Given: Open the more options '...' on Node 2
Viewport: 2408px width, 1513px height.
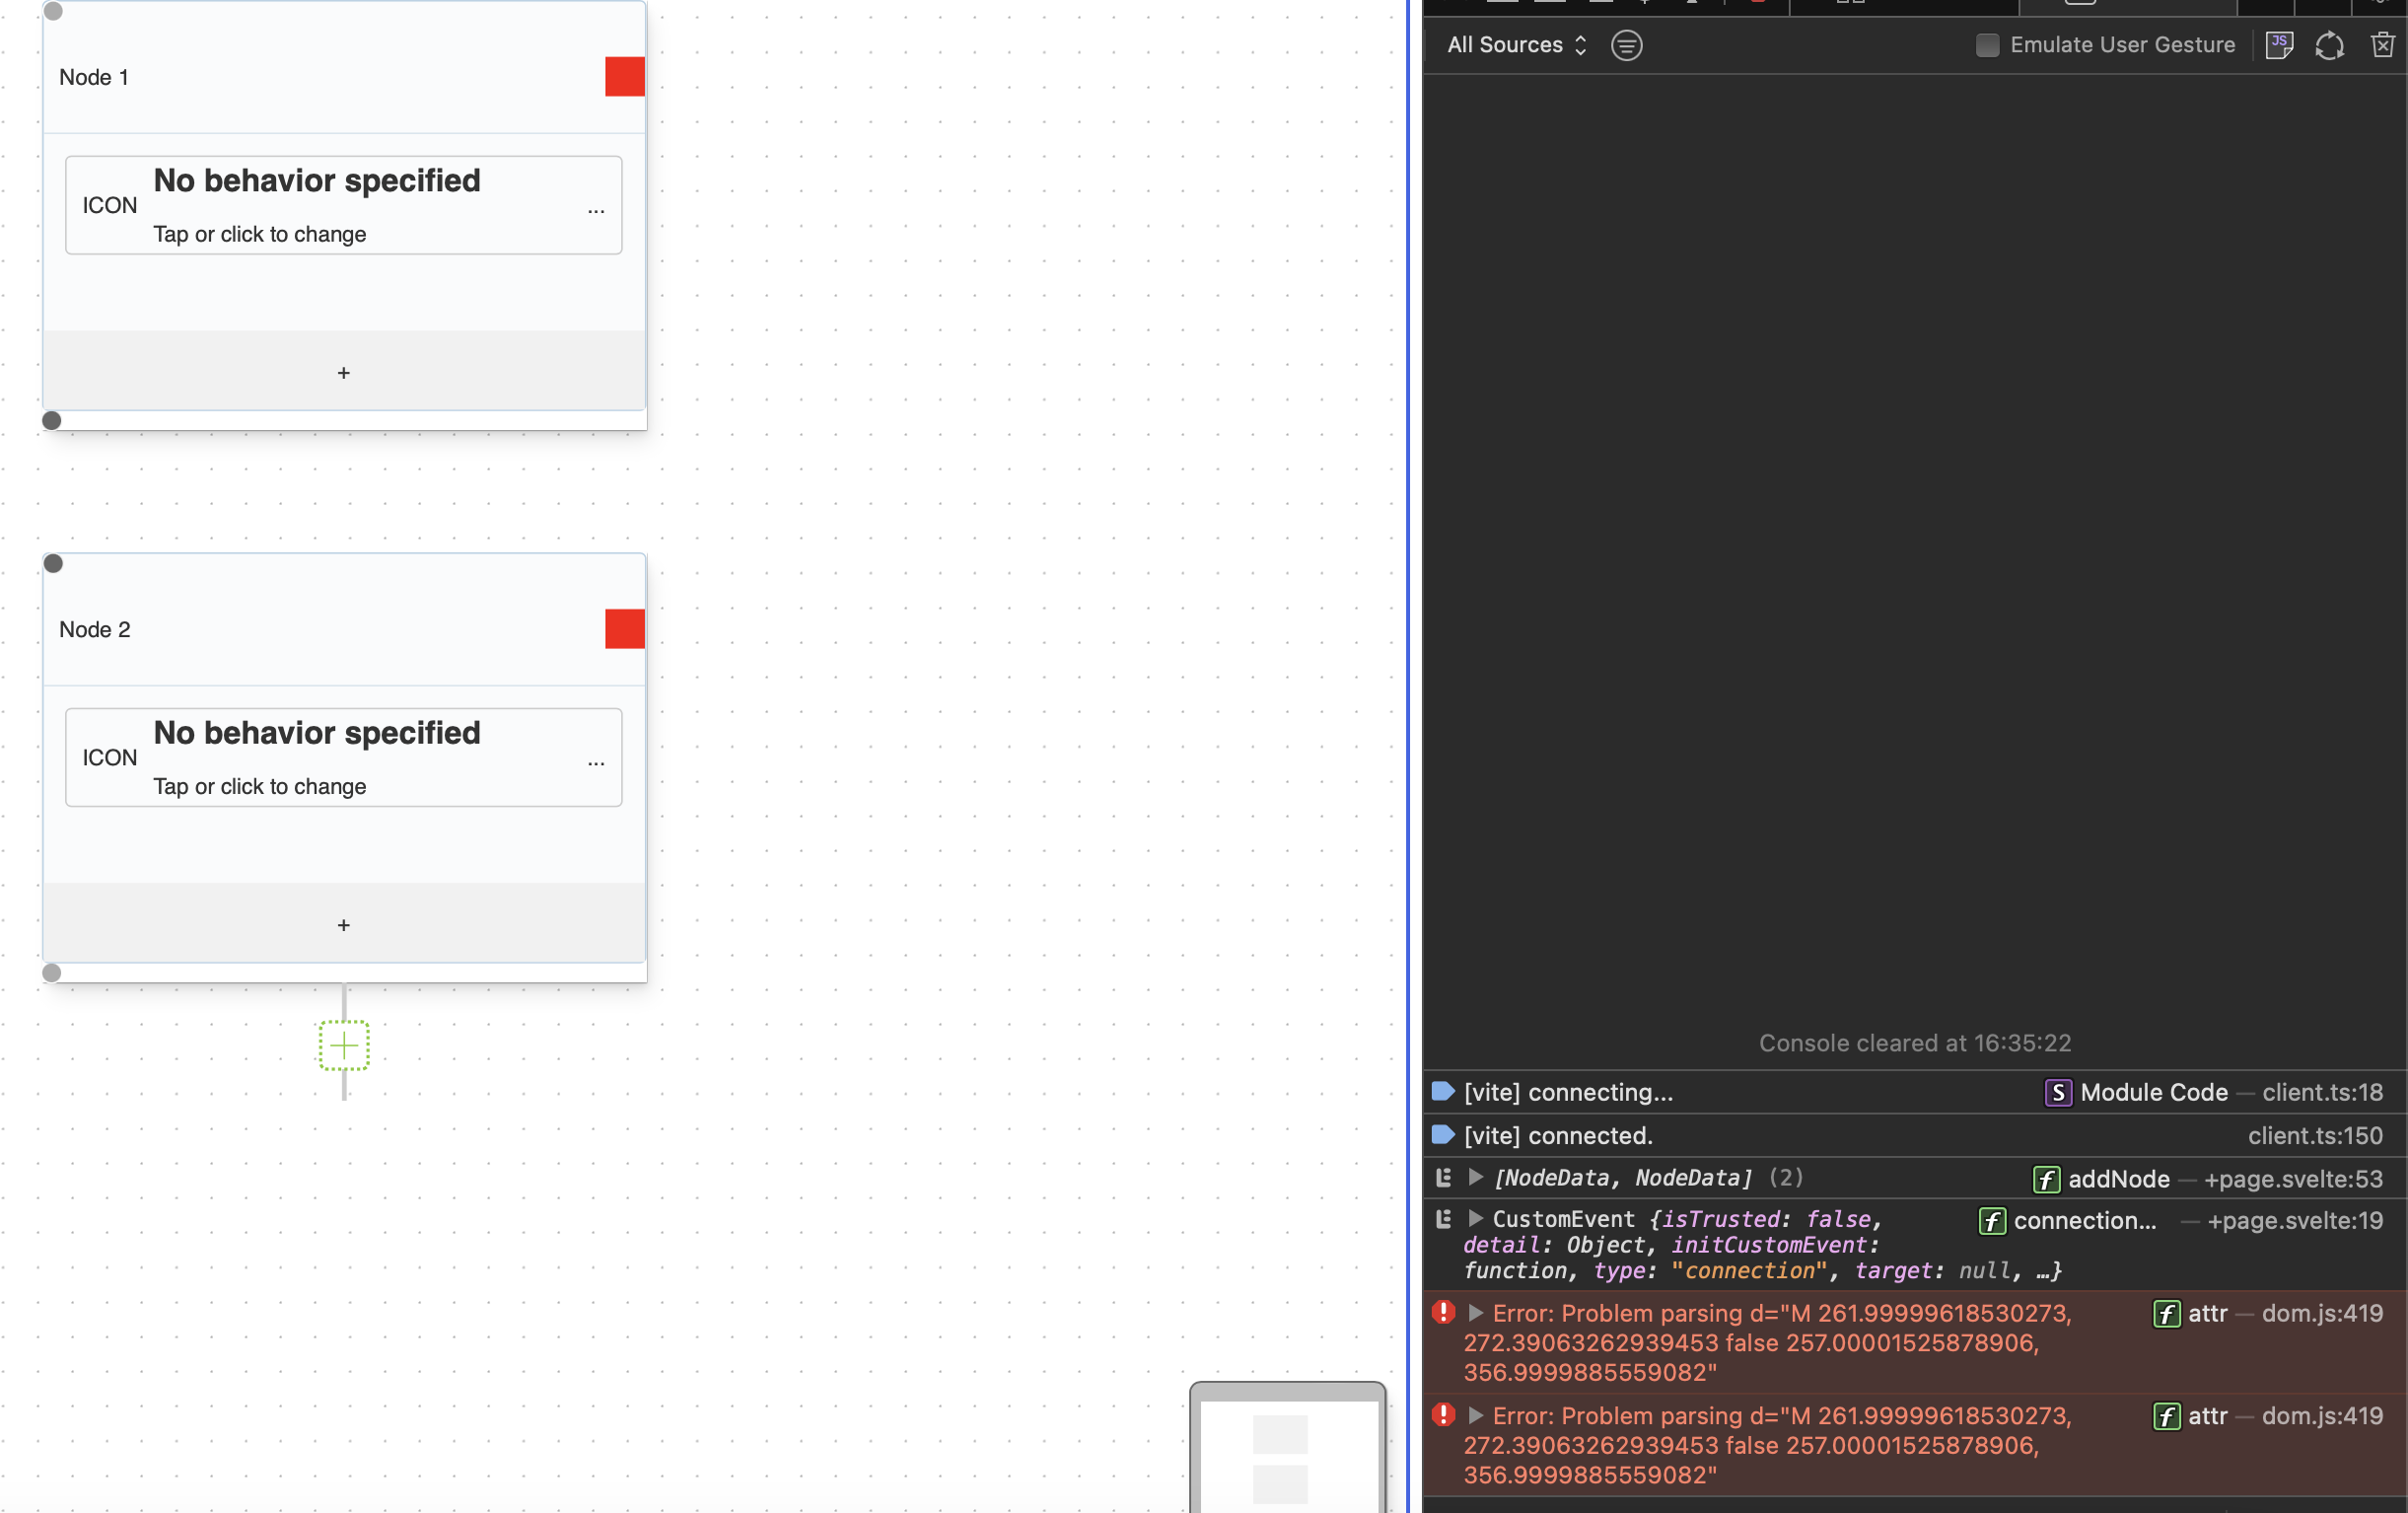Looking at the screenshot, I should 597,762.
